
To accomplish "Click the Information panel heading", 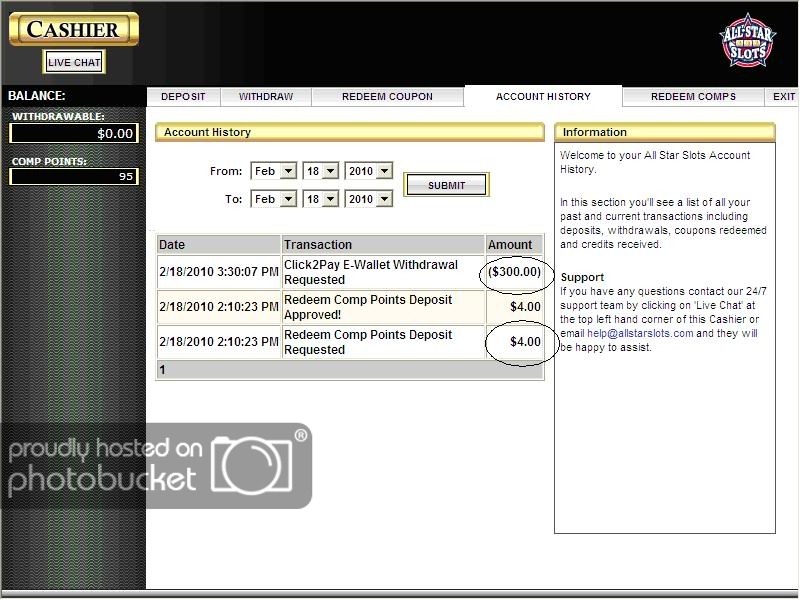I will 665,132.
